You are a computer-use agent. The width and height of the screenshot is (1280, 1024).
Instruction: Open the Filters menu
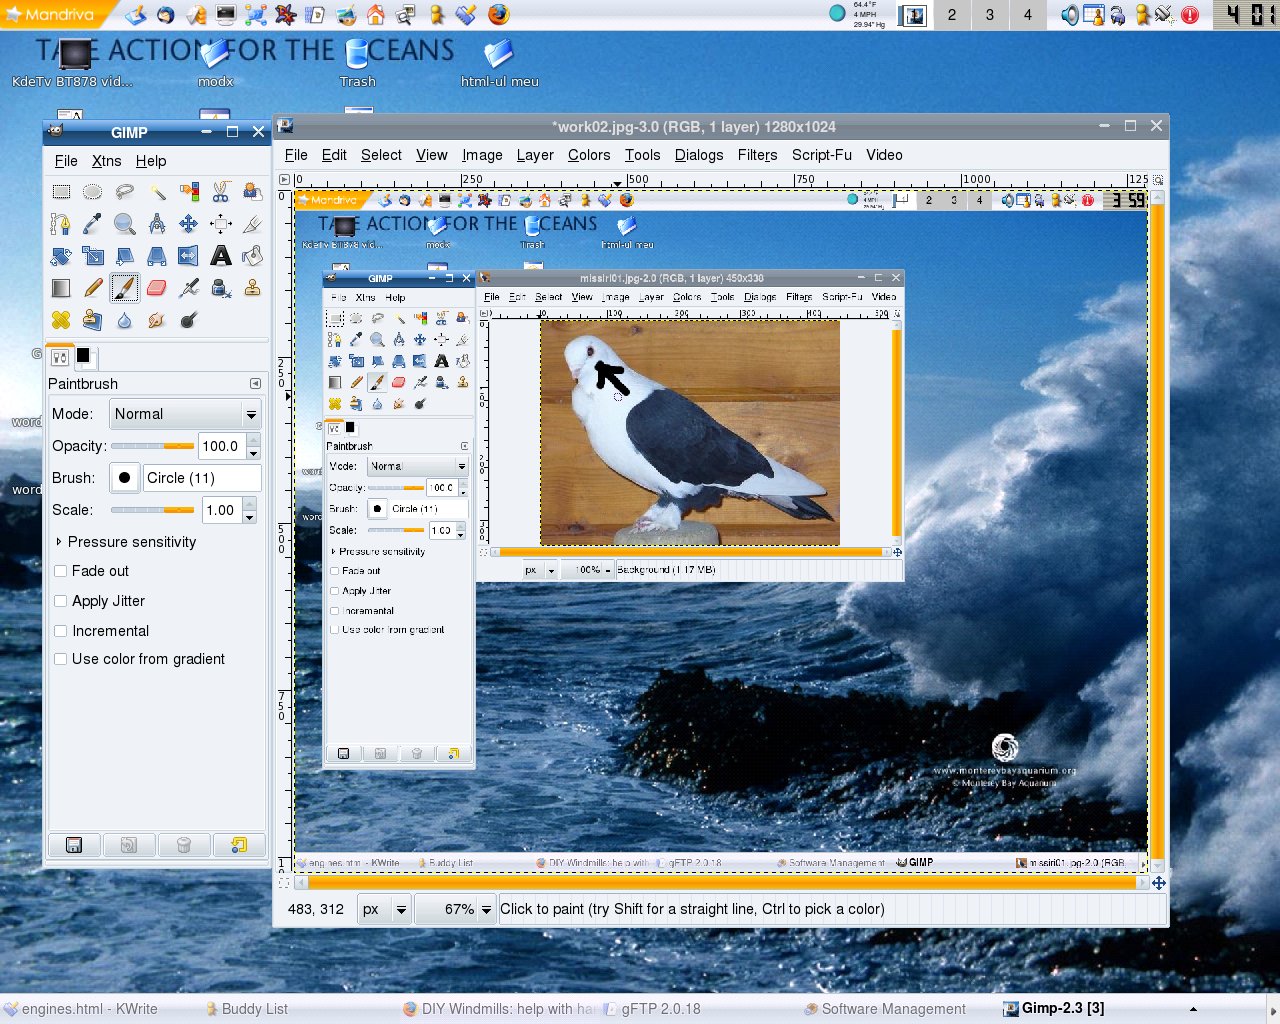point(757,155)
